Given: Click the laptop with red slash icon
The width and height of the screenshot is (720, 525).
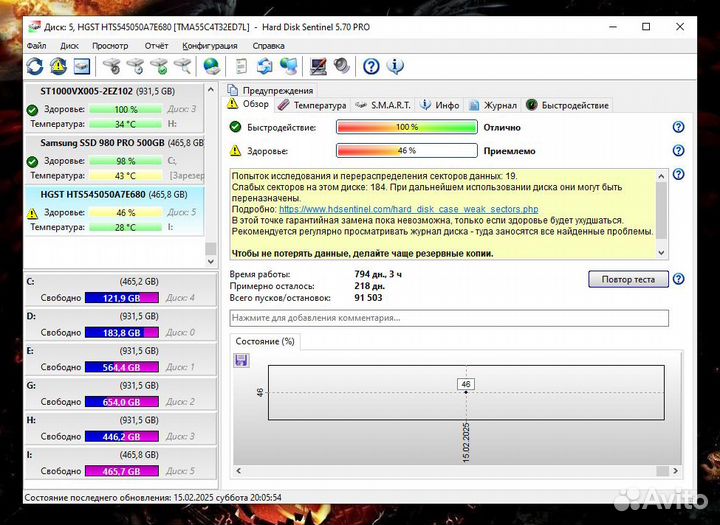Looking at the screenshot, I should 318,67.
